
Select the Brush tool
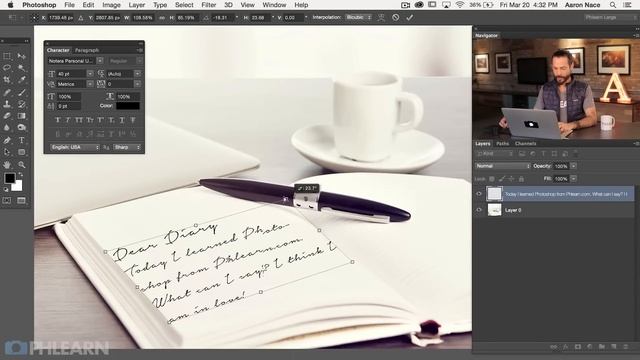[22, 92]
